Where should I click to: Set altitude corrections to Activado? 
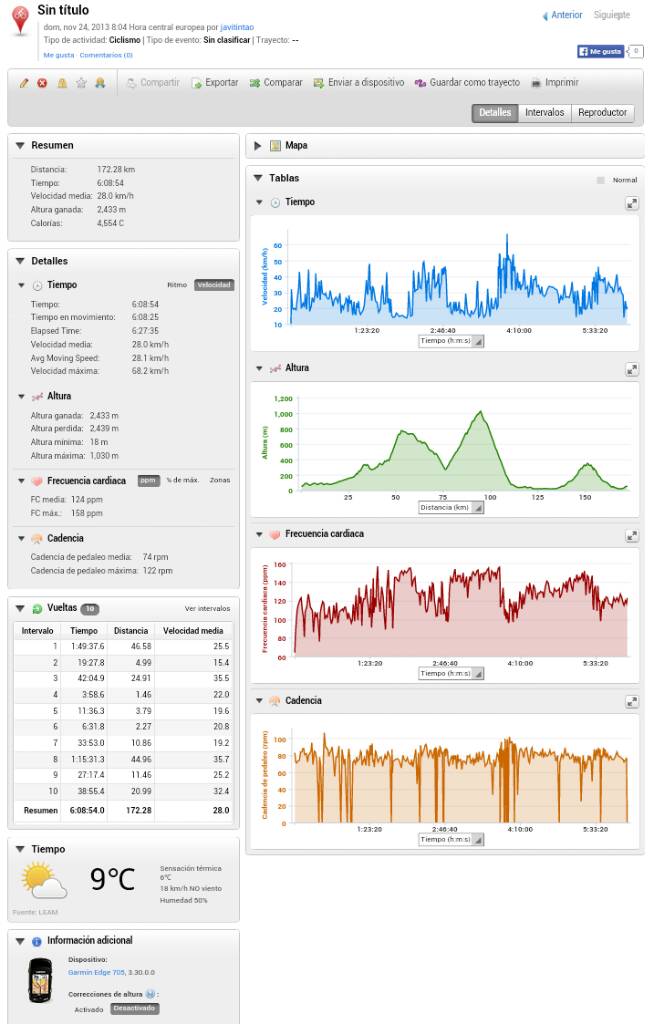pyautogui.click(x=90, y=1009)
